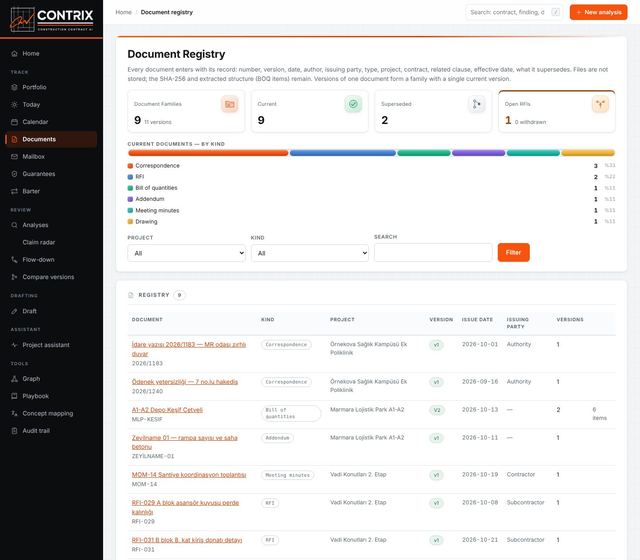
Task: Open the Kind filter dropdown
Action: tap(310, 253)
